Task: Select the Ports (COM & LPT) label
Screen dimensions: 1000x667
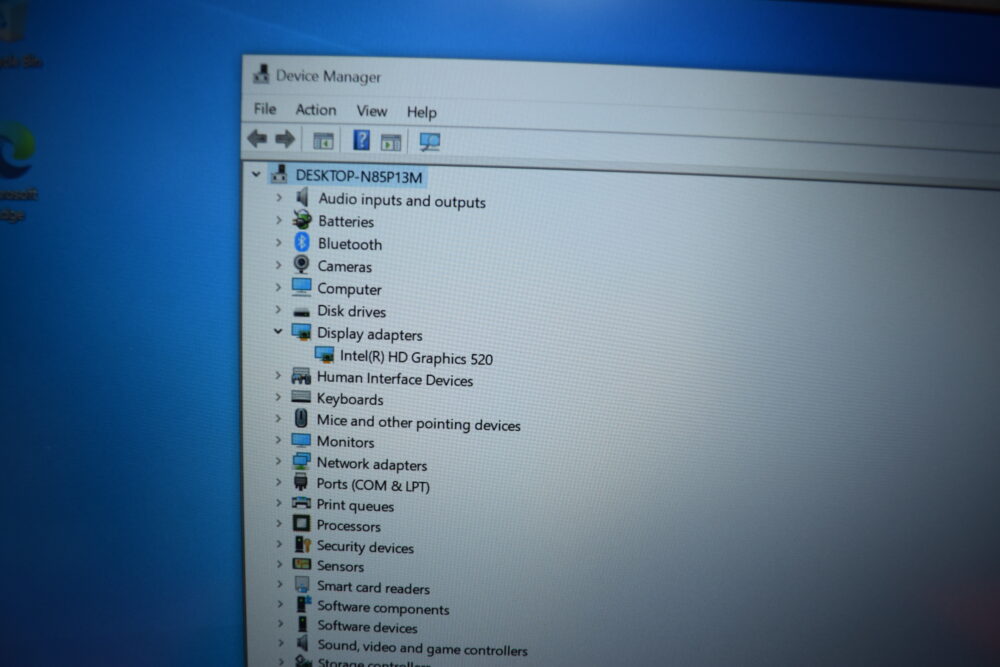Action: click(373, 485)
